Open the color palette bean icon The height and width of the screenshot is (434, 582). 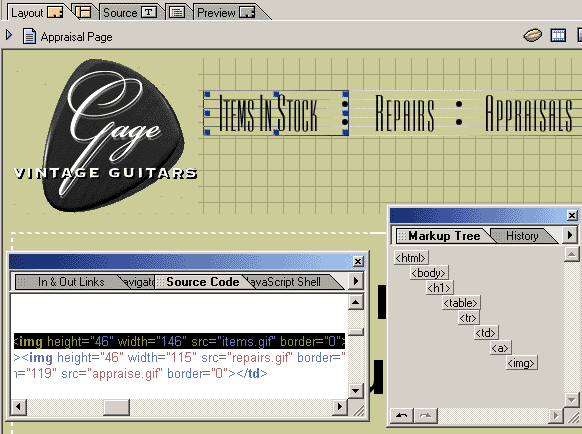pos(533,36)
